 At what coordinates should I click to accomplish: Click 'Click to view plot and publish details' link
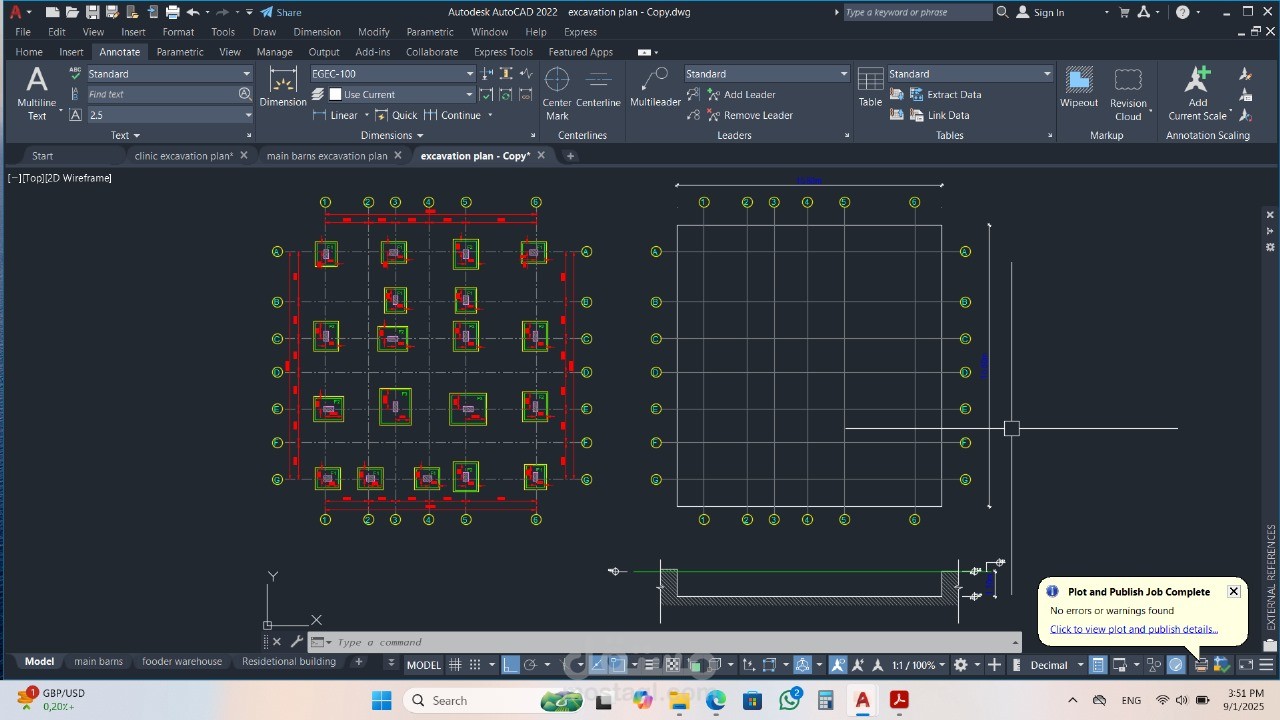tap(1133, 629)
